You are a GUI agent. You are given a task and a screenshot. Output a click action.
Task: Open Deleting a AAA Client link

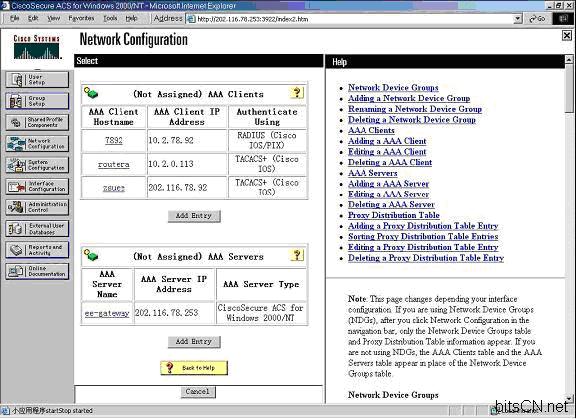pos(390,162)
